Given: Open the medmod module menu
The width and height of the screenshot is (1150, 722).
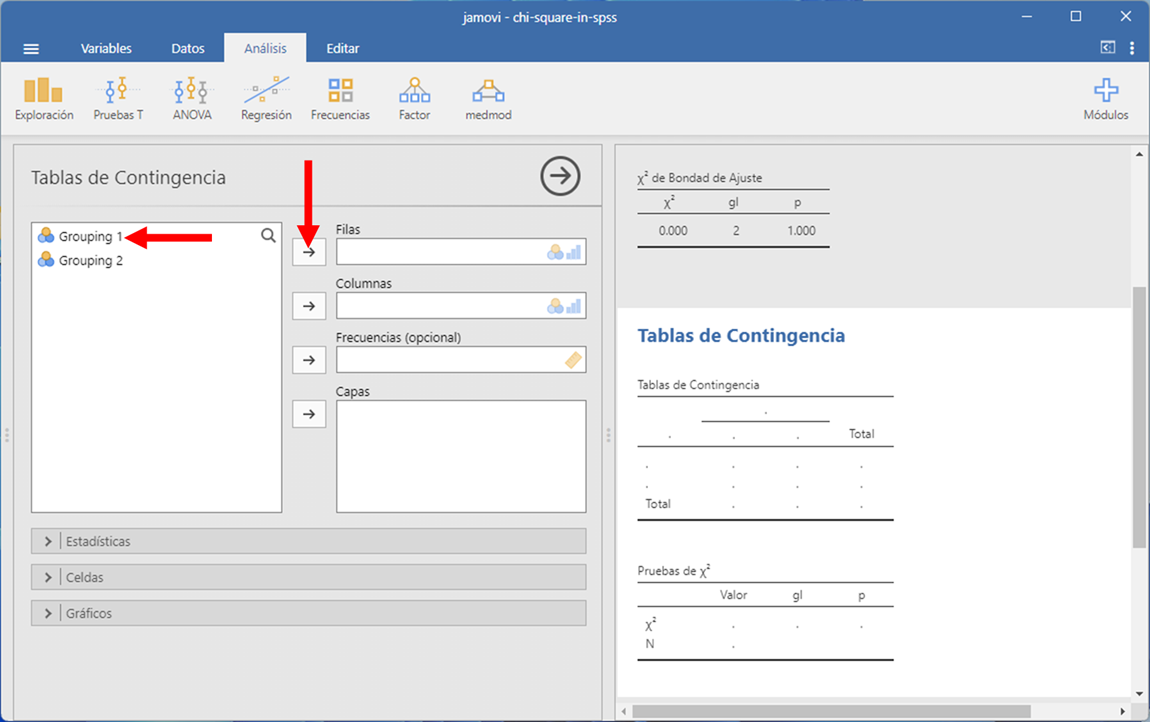Looking at the screenshot, I should coord(488,99).
